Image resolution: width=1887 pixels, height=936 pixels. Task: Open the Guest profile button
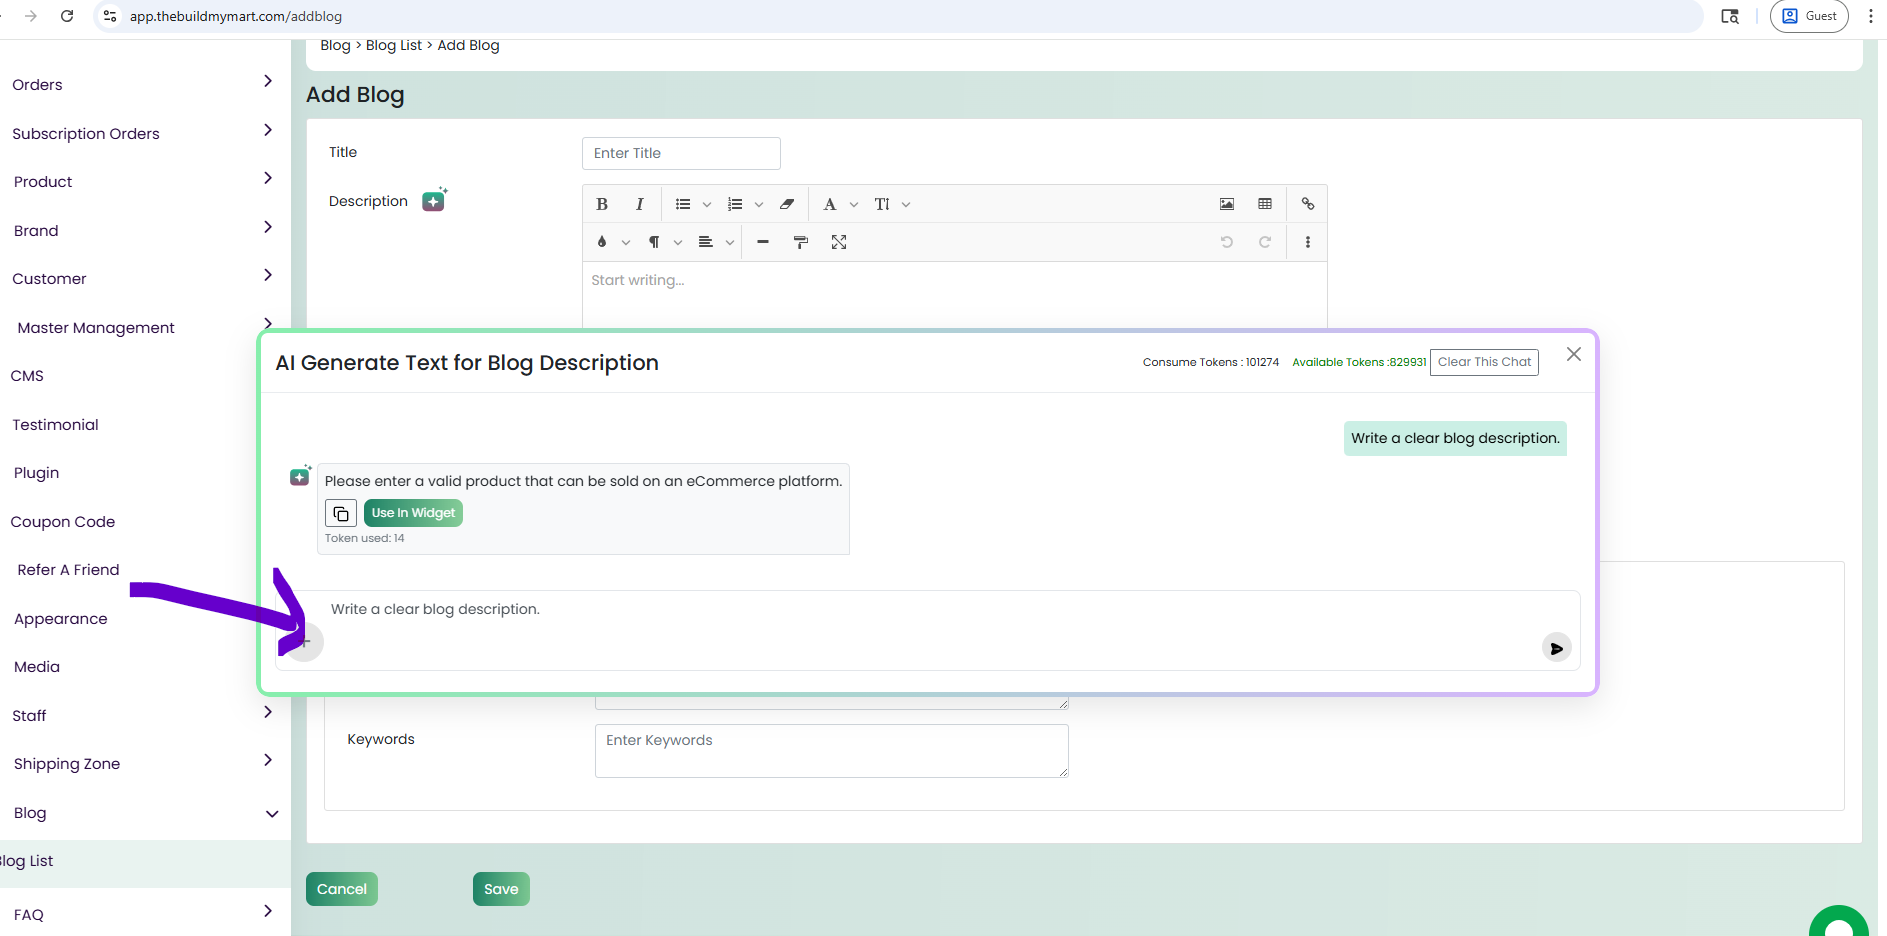click(1809, 16)
